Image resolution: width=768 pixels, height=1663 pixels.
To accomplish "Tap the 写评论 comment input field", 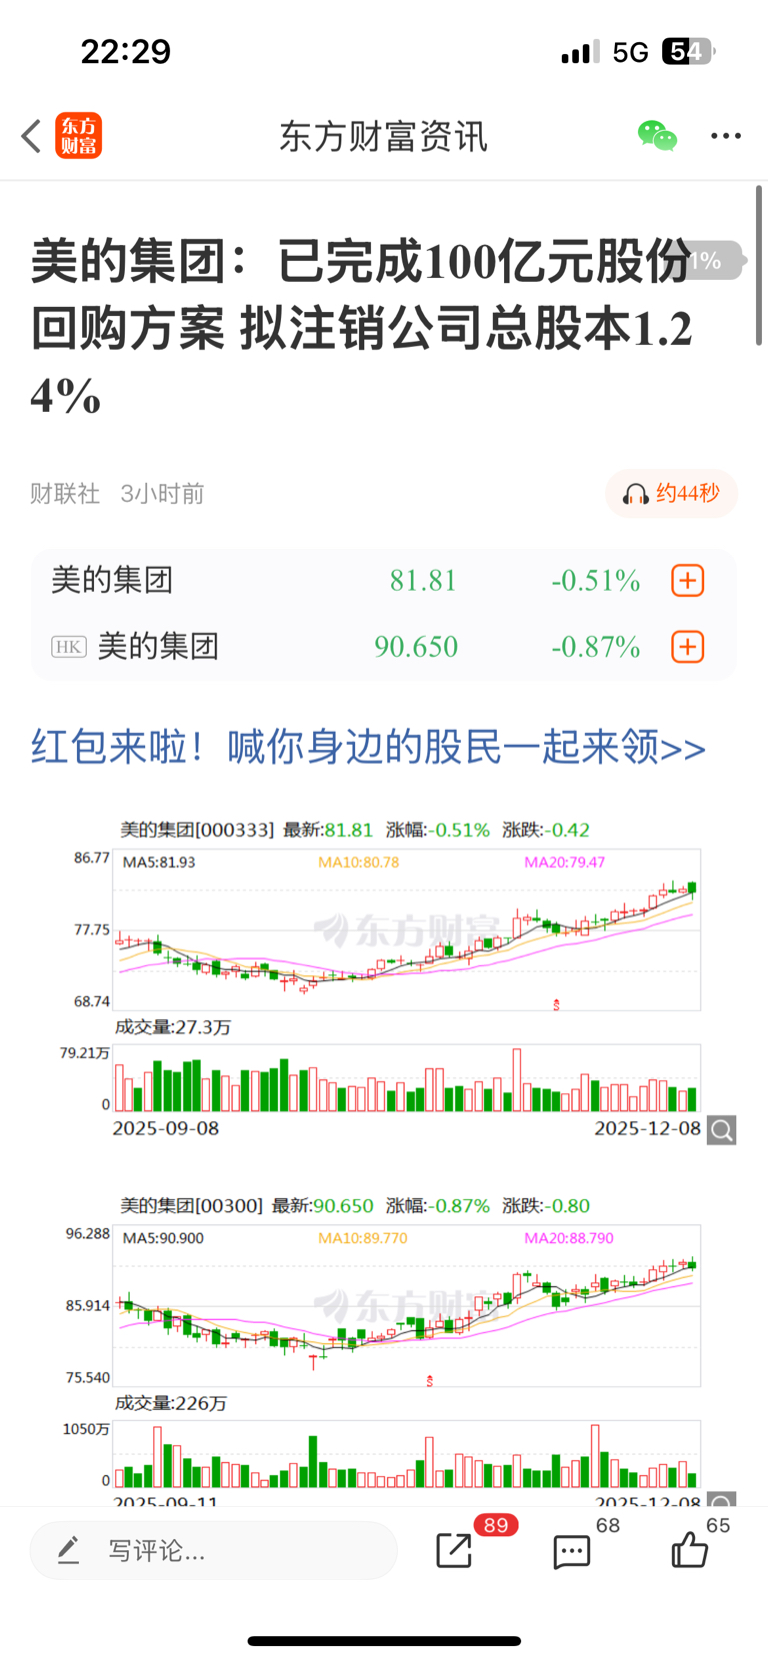I will [214, 1551].
